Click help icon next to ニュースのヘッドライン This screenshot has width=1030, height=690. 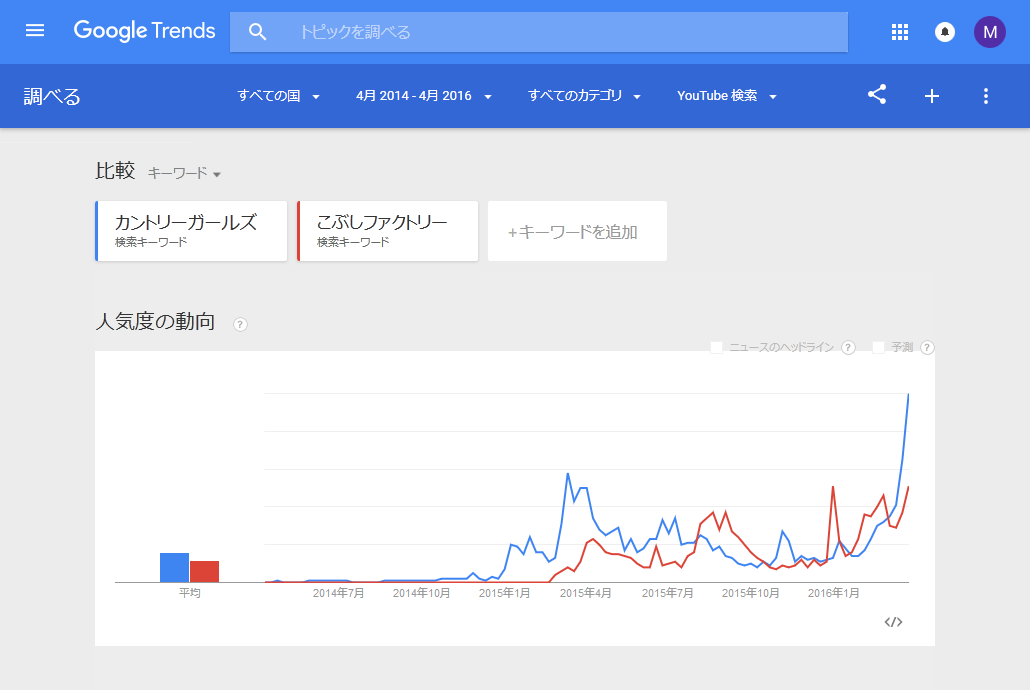[x=848, y=347]
